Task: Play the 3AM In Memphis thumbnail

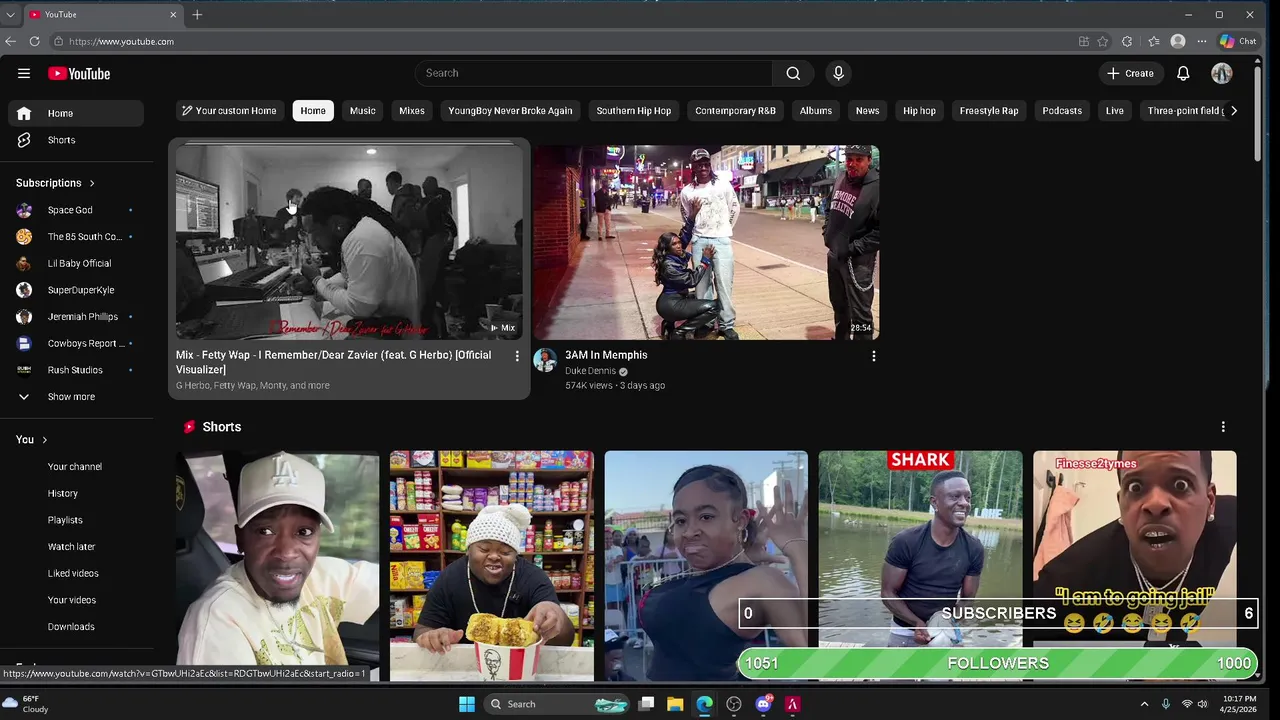Action: 706,242
